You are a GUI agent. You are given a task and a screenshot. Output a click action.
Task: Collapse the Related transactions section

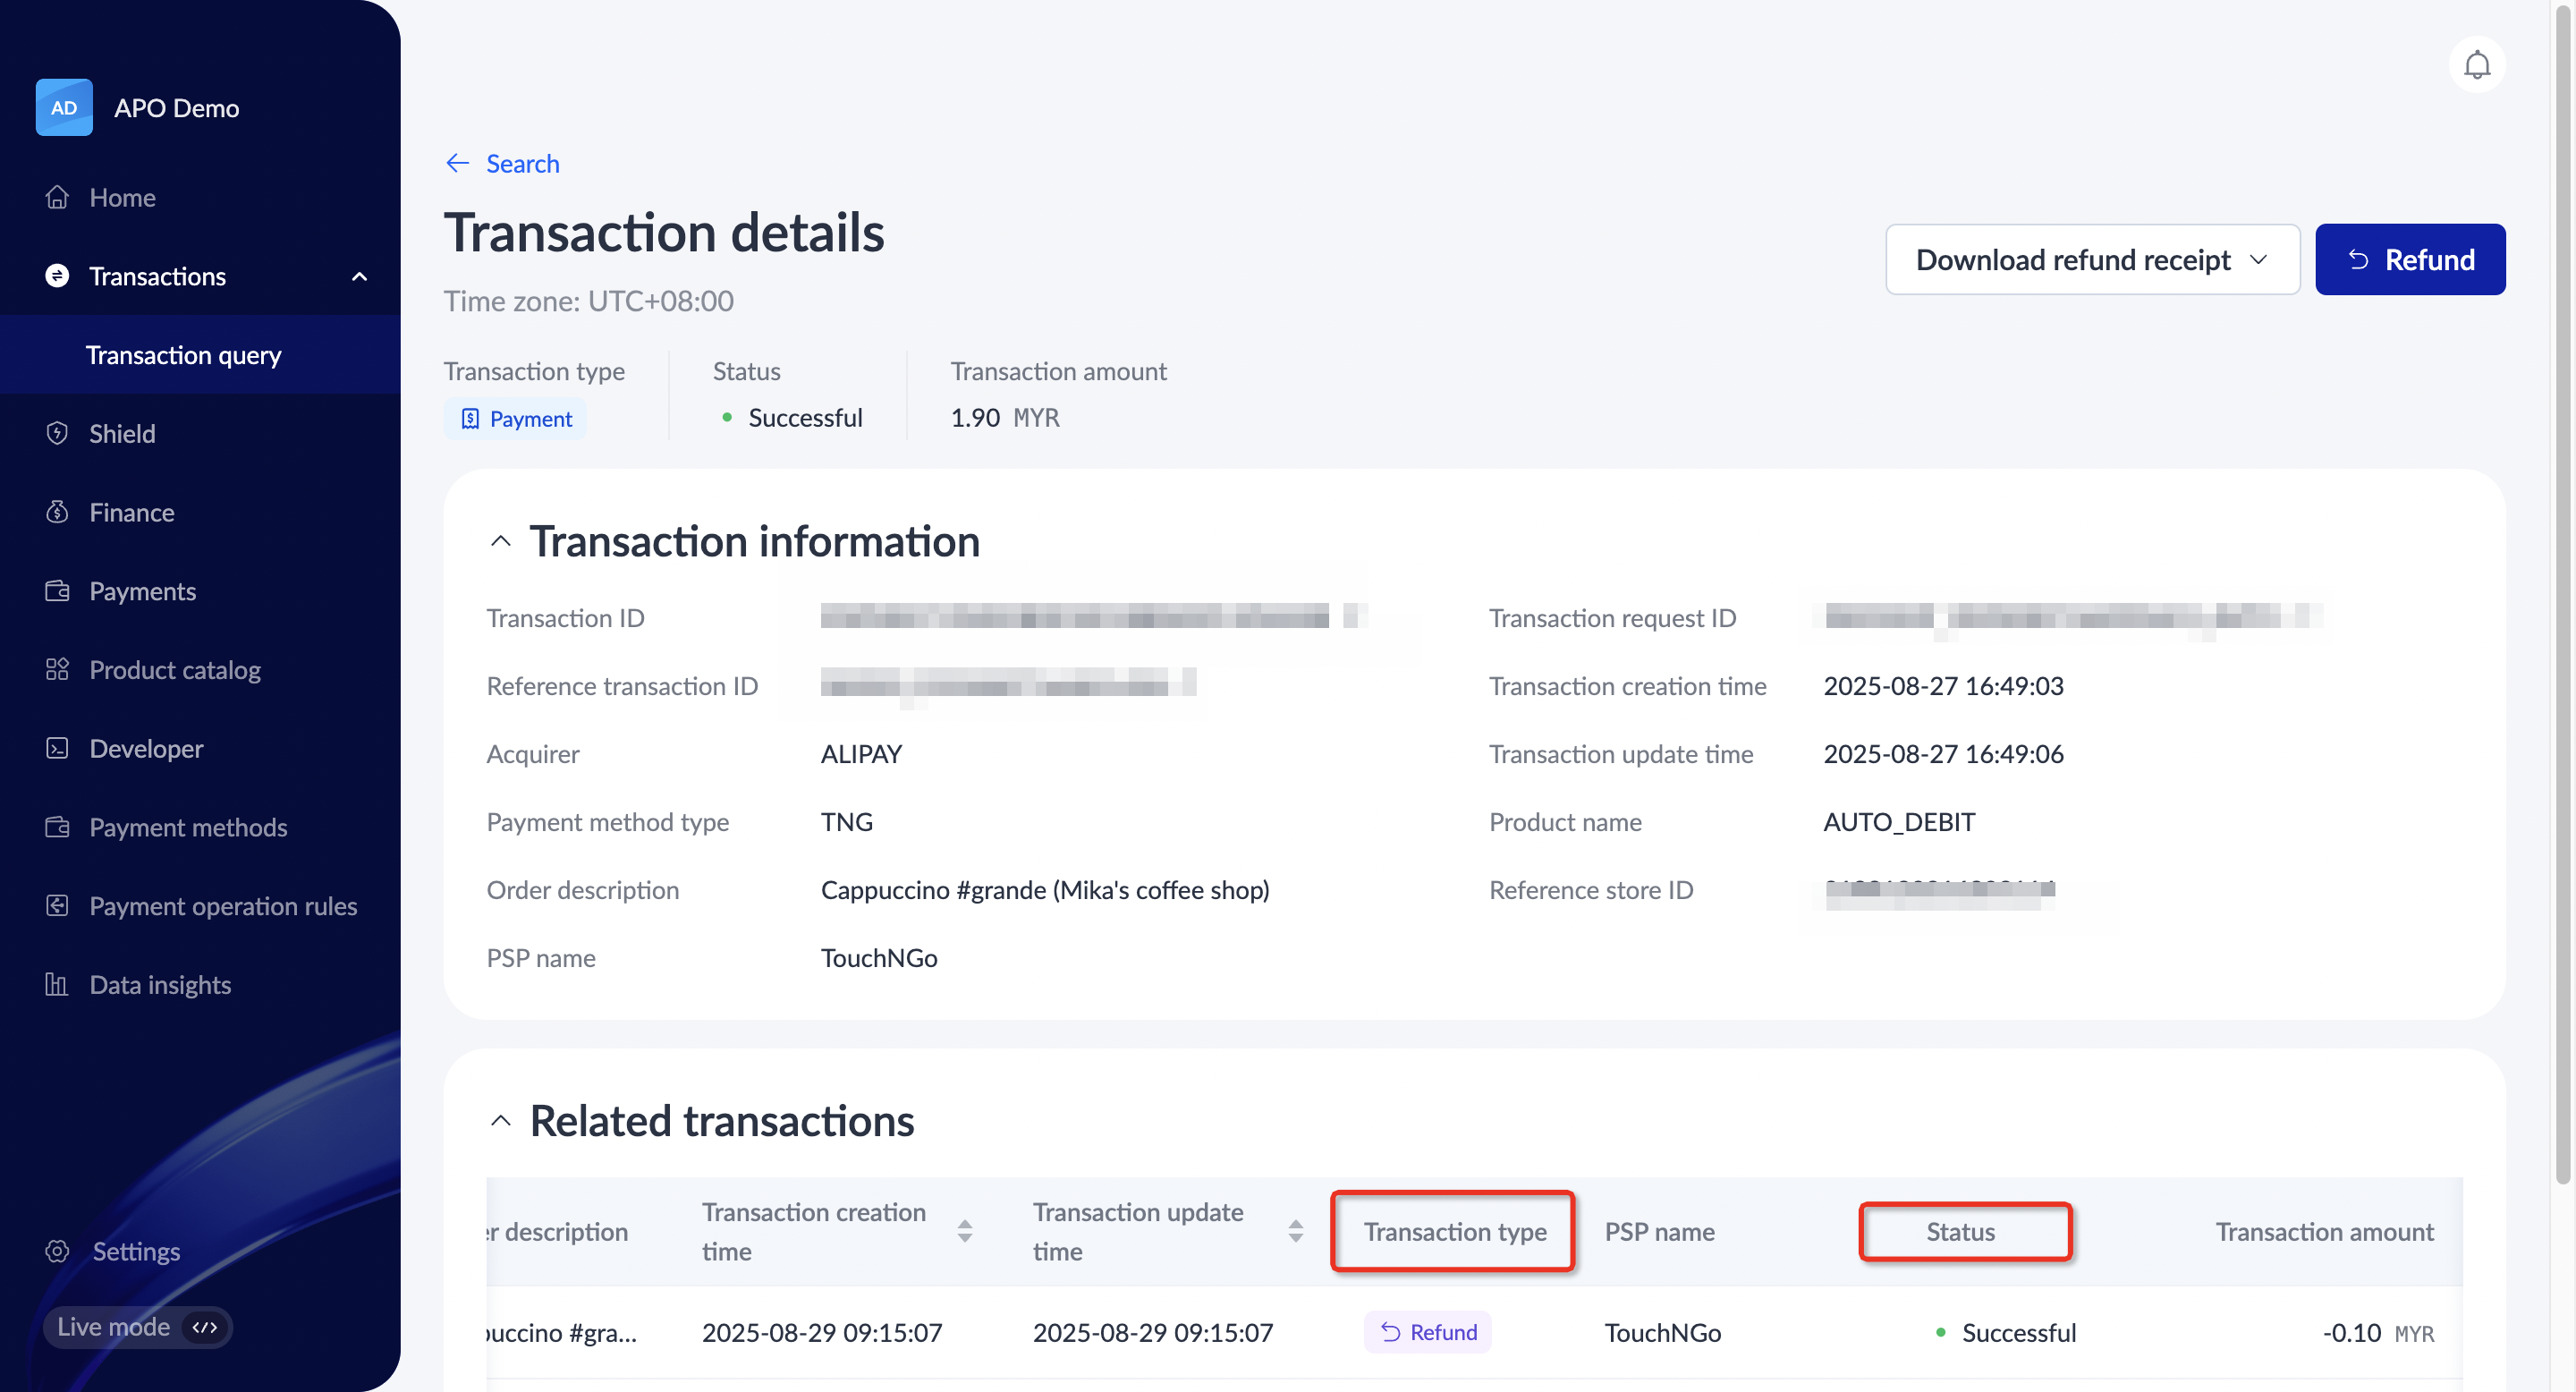point(501,1121)
